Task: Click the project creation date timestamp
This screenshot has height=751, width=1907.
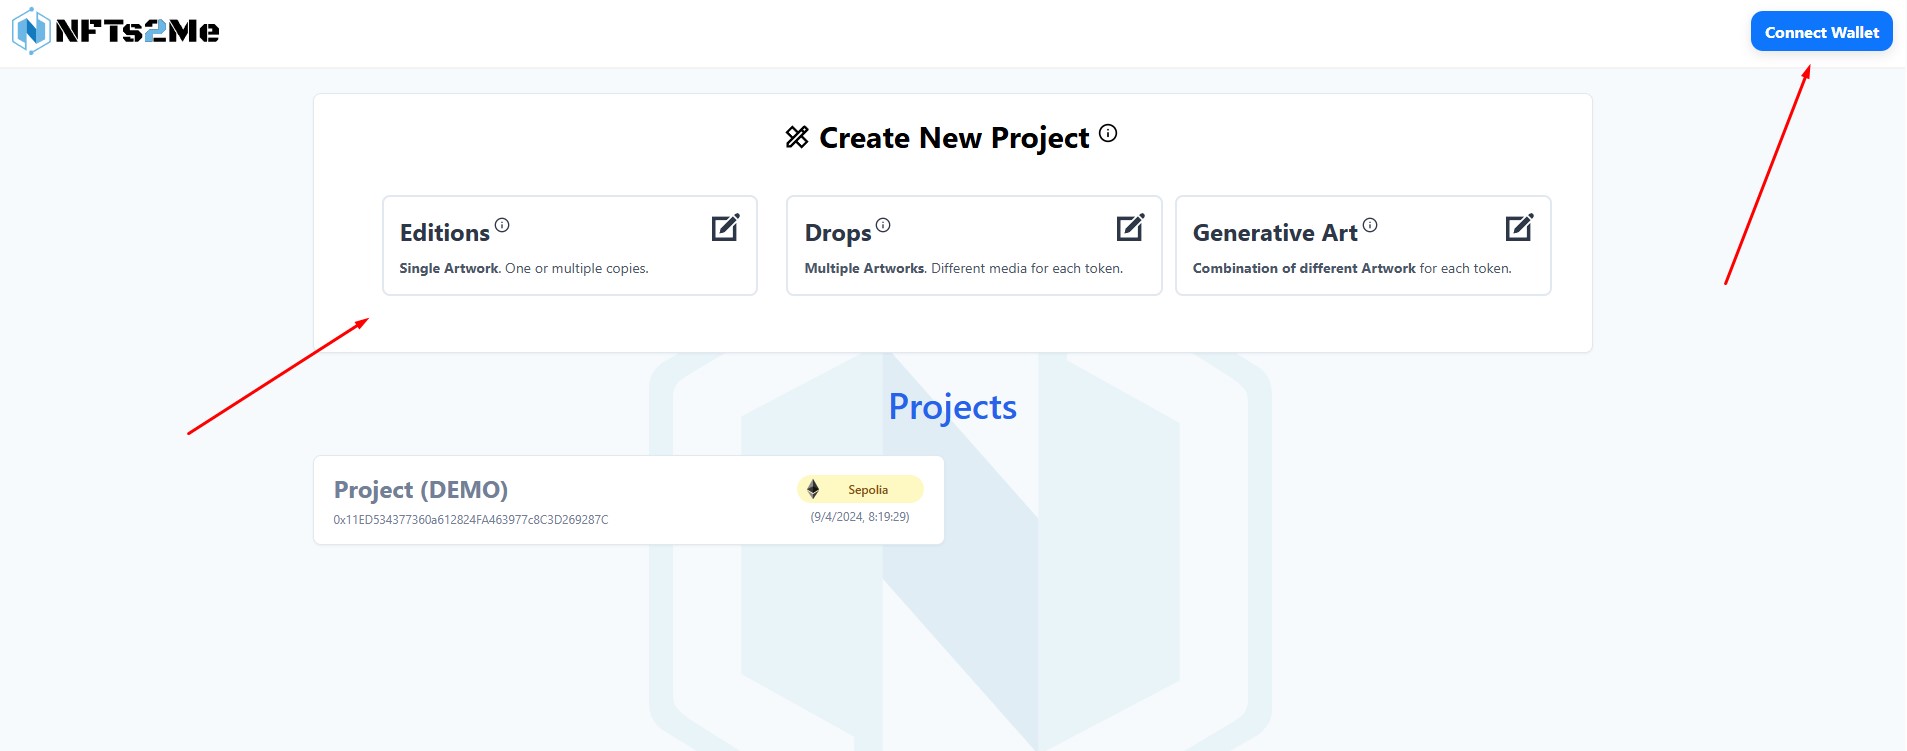Action: pyautogui.click(x=859, y=517)
